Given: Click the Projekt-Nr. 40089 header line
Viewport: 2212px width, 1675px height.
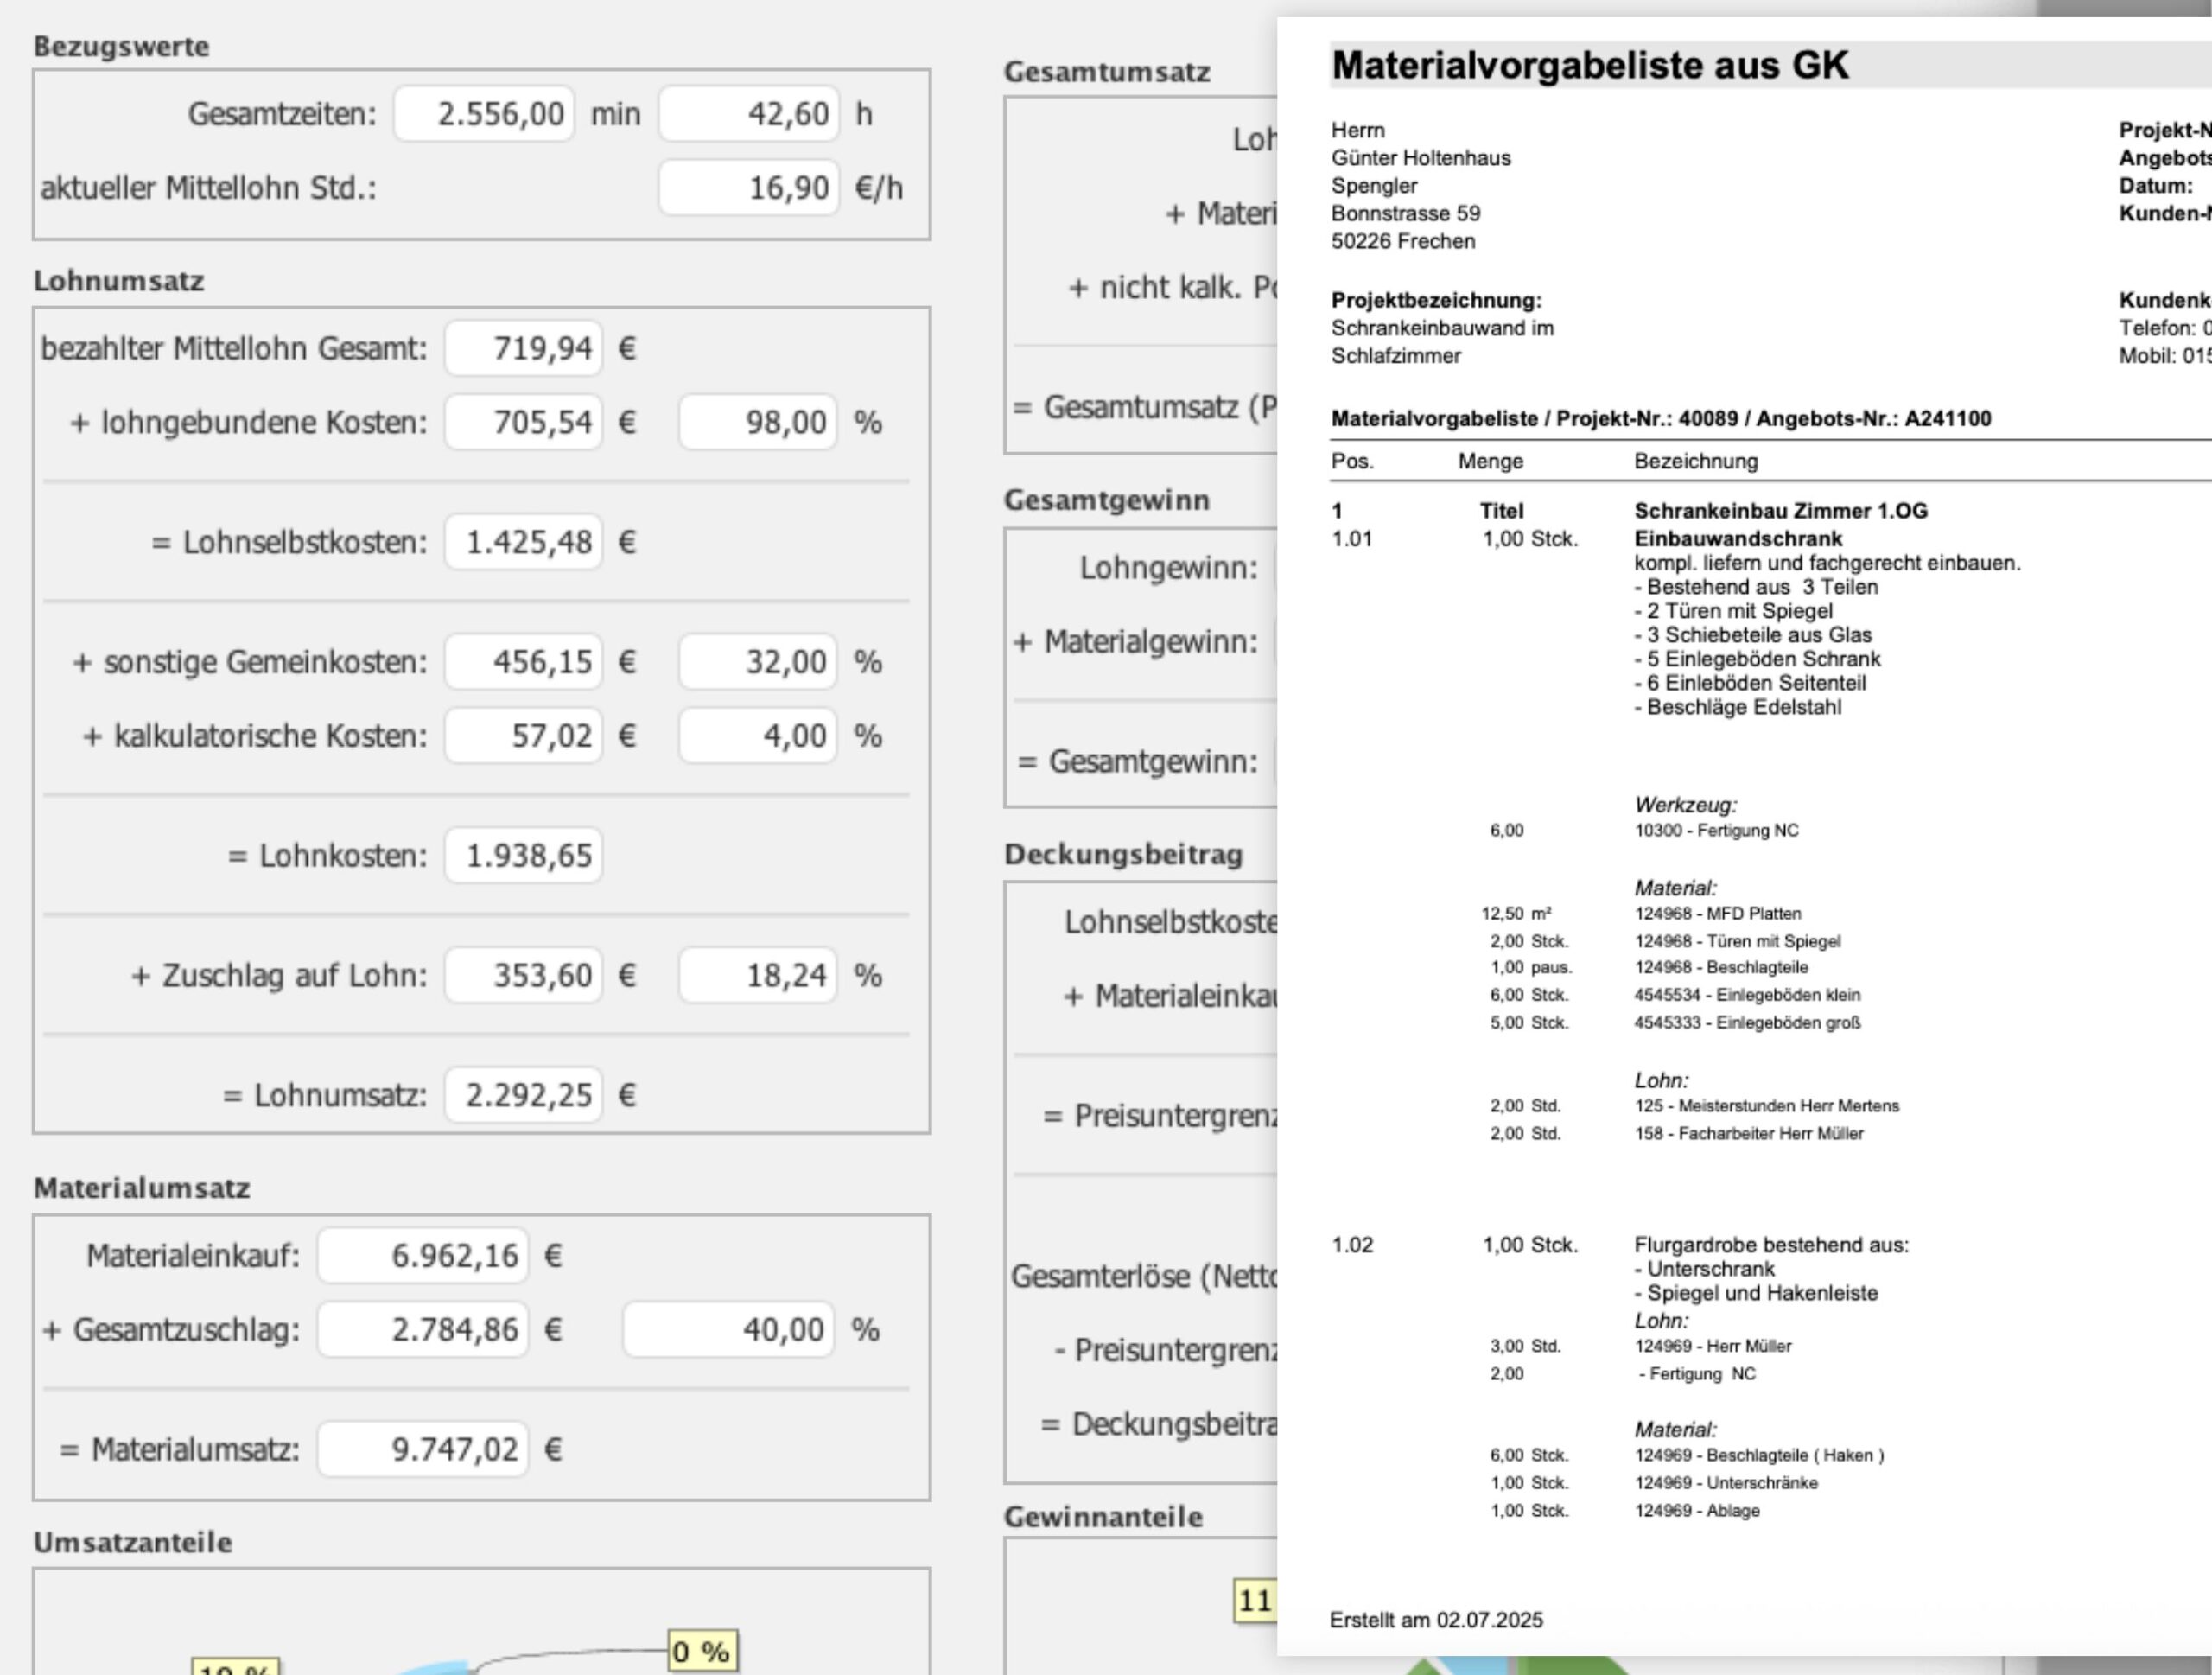Looking at the screenshot, I should tap(1661, 419).
